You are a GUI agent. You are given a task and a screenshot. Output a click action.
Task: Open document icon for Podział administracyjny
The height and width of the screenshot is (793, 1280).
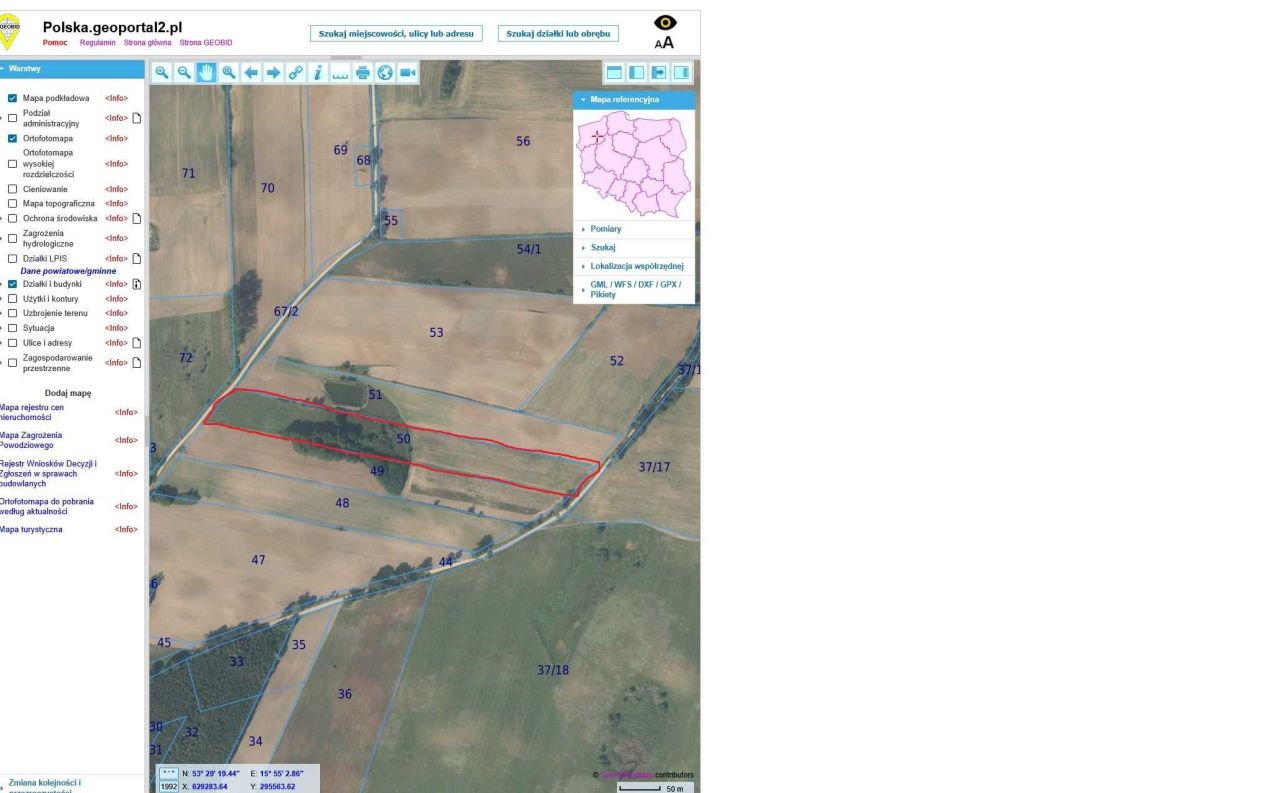[137, 118]
